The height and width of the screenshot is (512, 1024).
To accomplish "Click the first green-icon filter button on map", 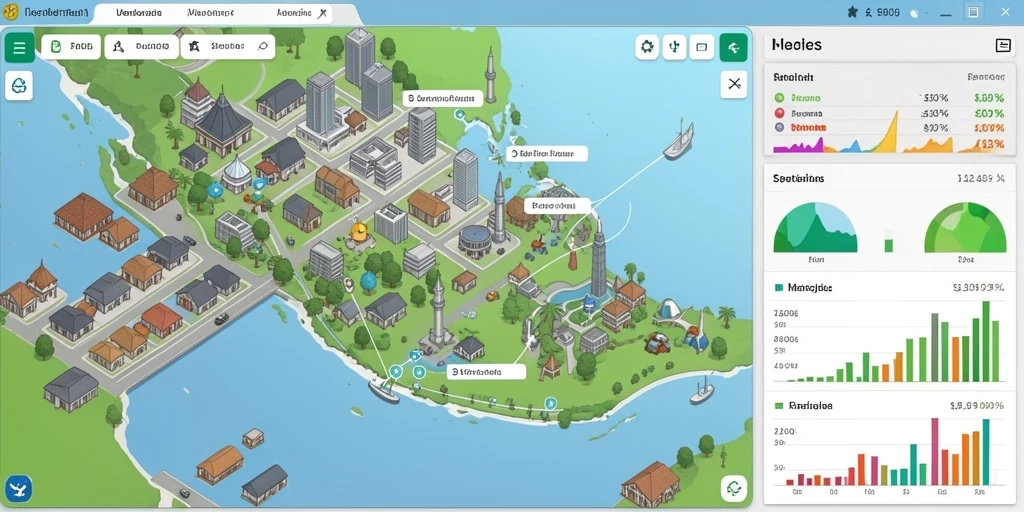I will click(x=71, y=46).
